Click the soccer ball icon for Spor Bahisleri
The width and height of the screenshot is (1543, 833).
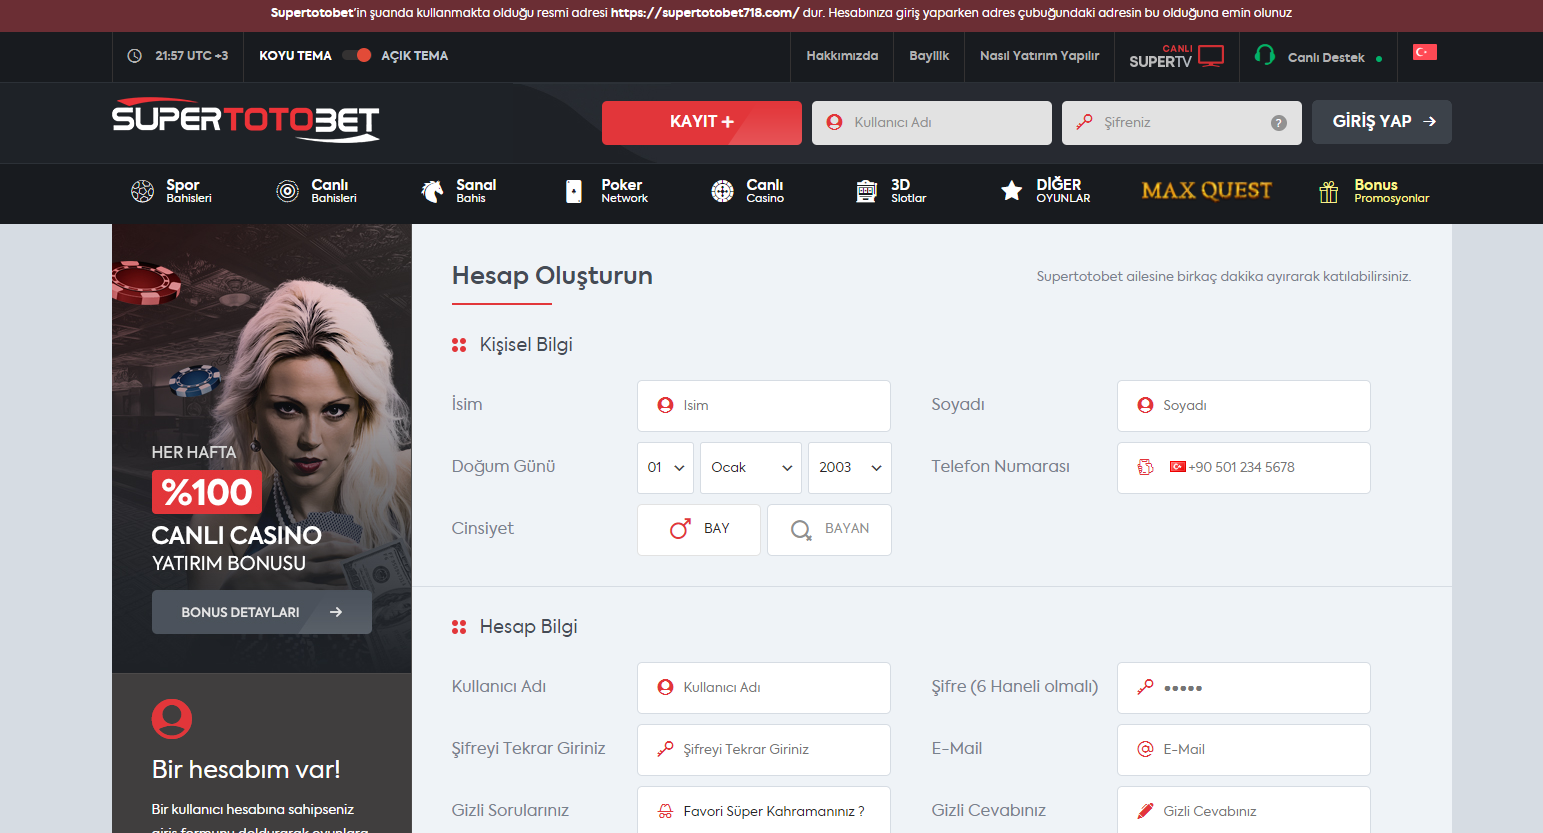[143, 191]
